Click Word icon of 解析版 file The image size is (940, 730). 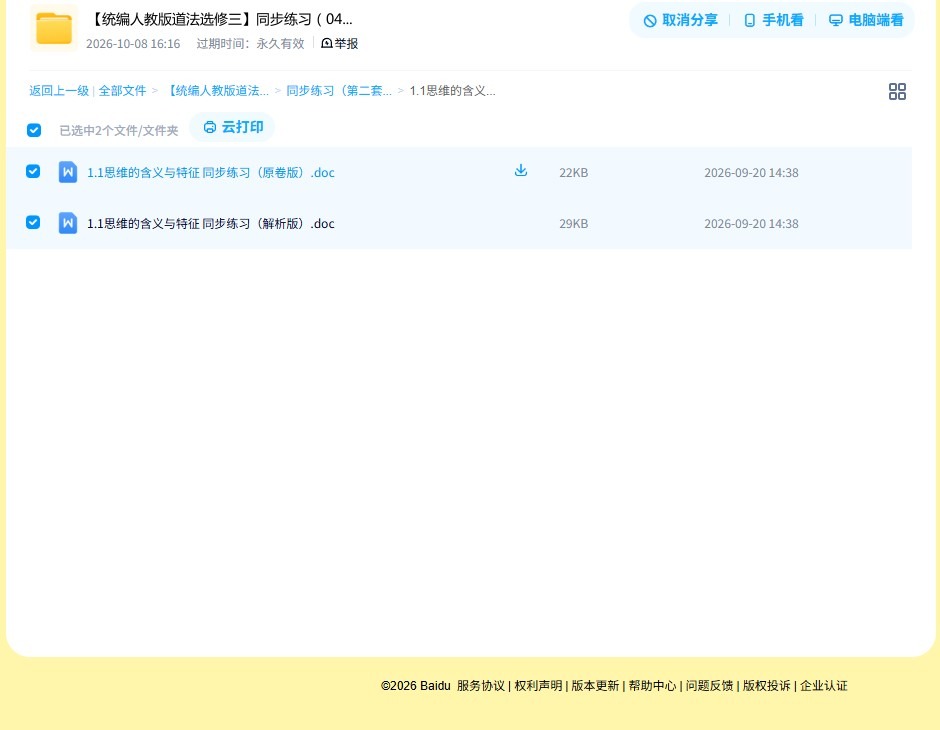pos(68,223)
